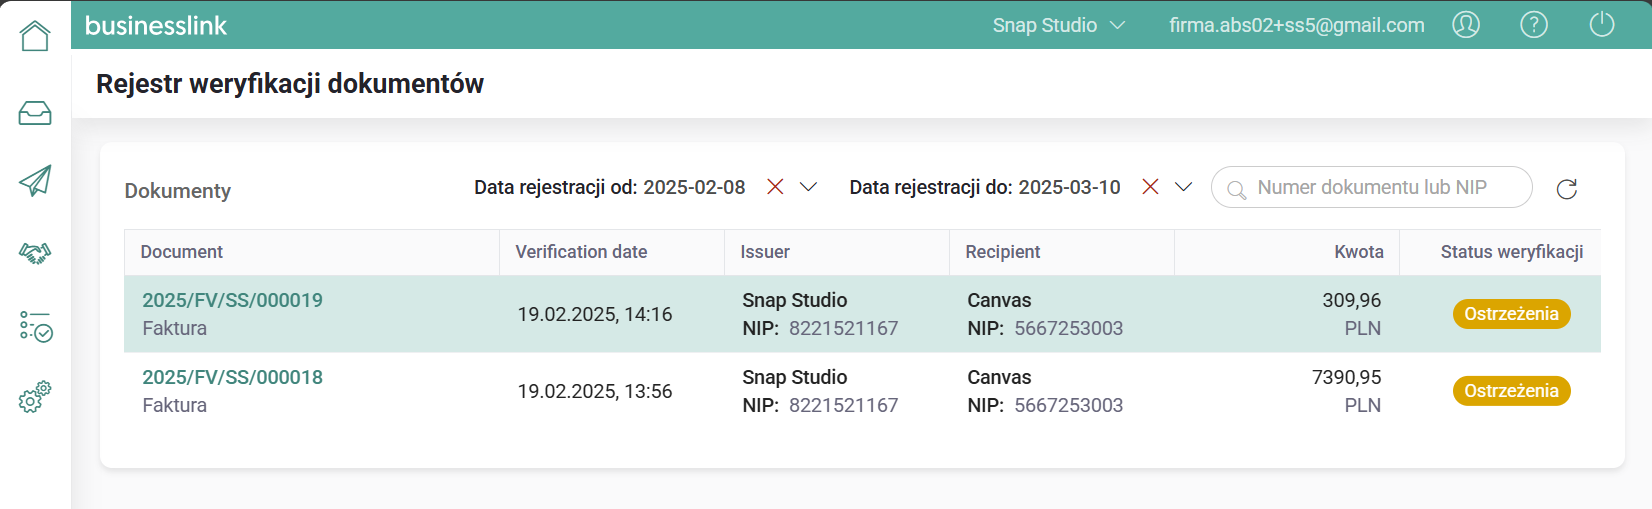This screenshot has width=1652, height=509.
Task: Open the settings gears icon
Action: (35, 397)
